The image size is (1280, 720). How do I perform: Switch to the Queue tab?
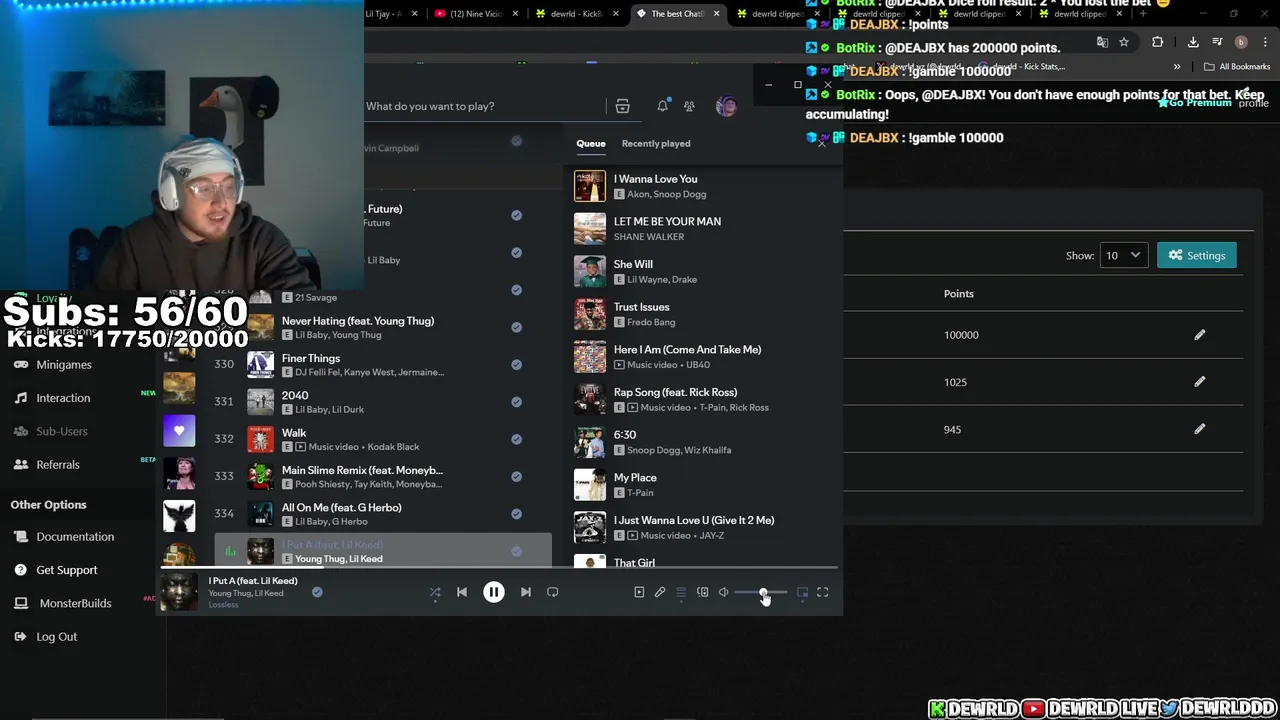pos(591,144)
